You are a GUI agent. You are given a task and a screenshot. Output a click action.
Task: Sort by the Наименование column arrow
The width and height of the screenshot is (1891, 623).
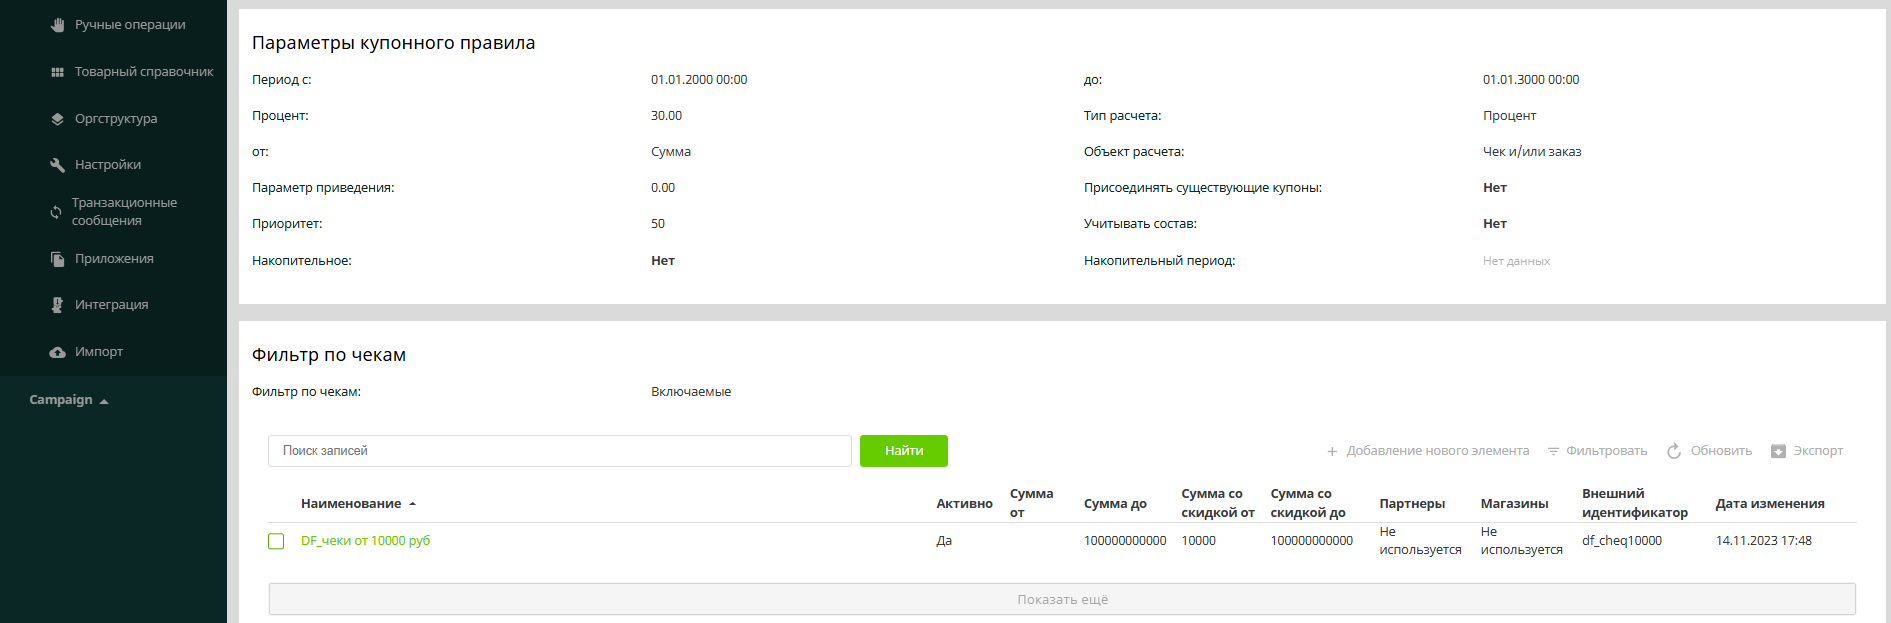point(412,504)
